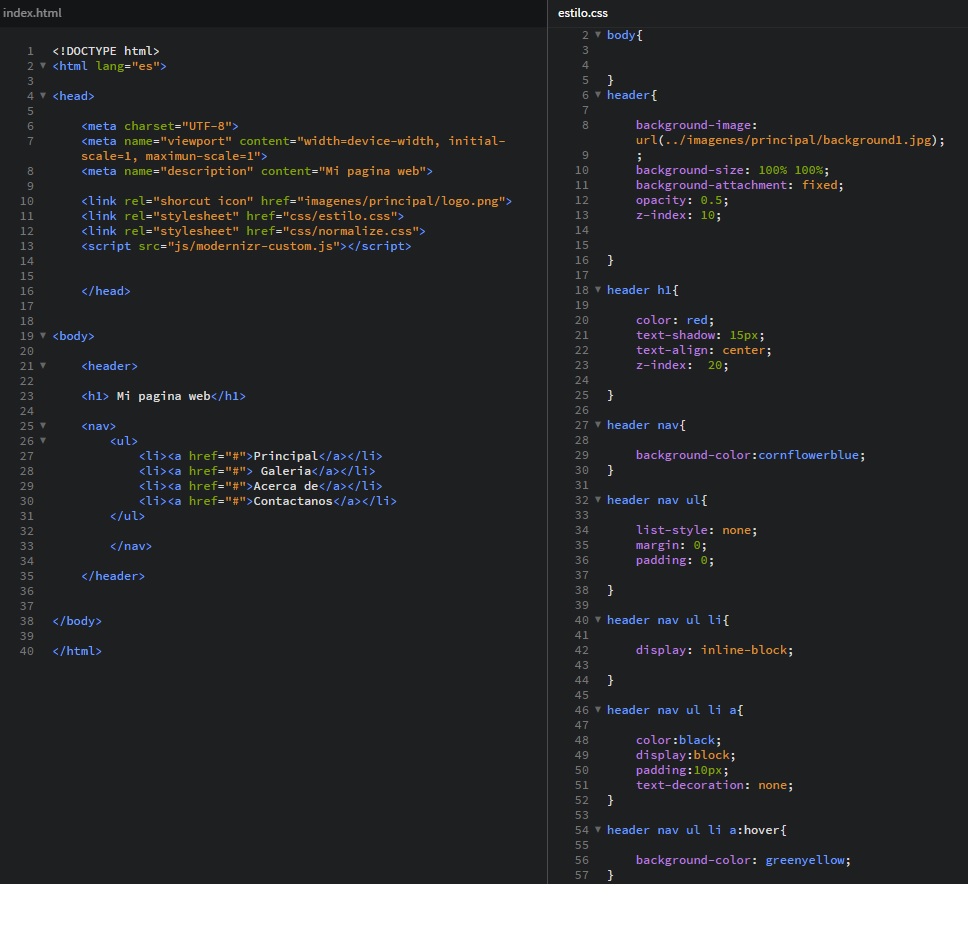Click the h1 text Mi pagina web
Viewport: 968px width, 932px height.
164,396
